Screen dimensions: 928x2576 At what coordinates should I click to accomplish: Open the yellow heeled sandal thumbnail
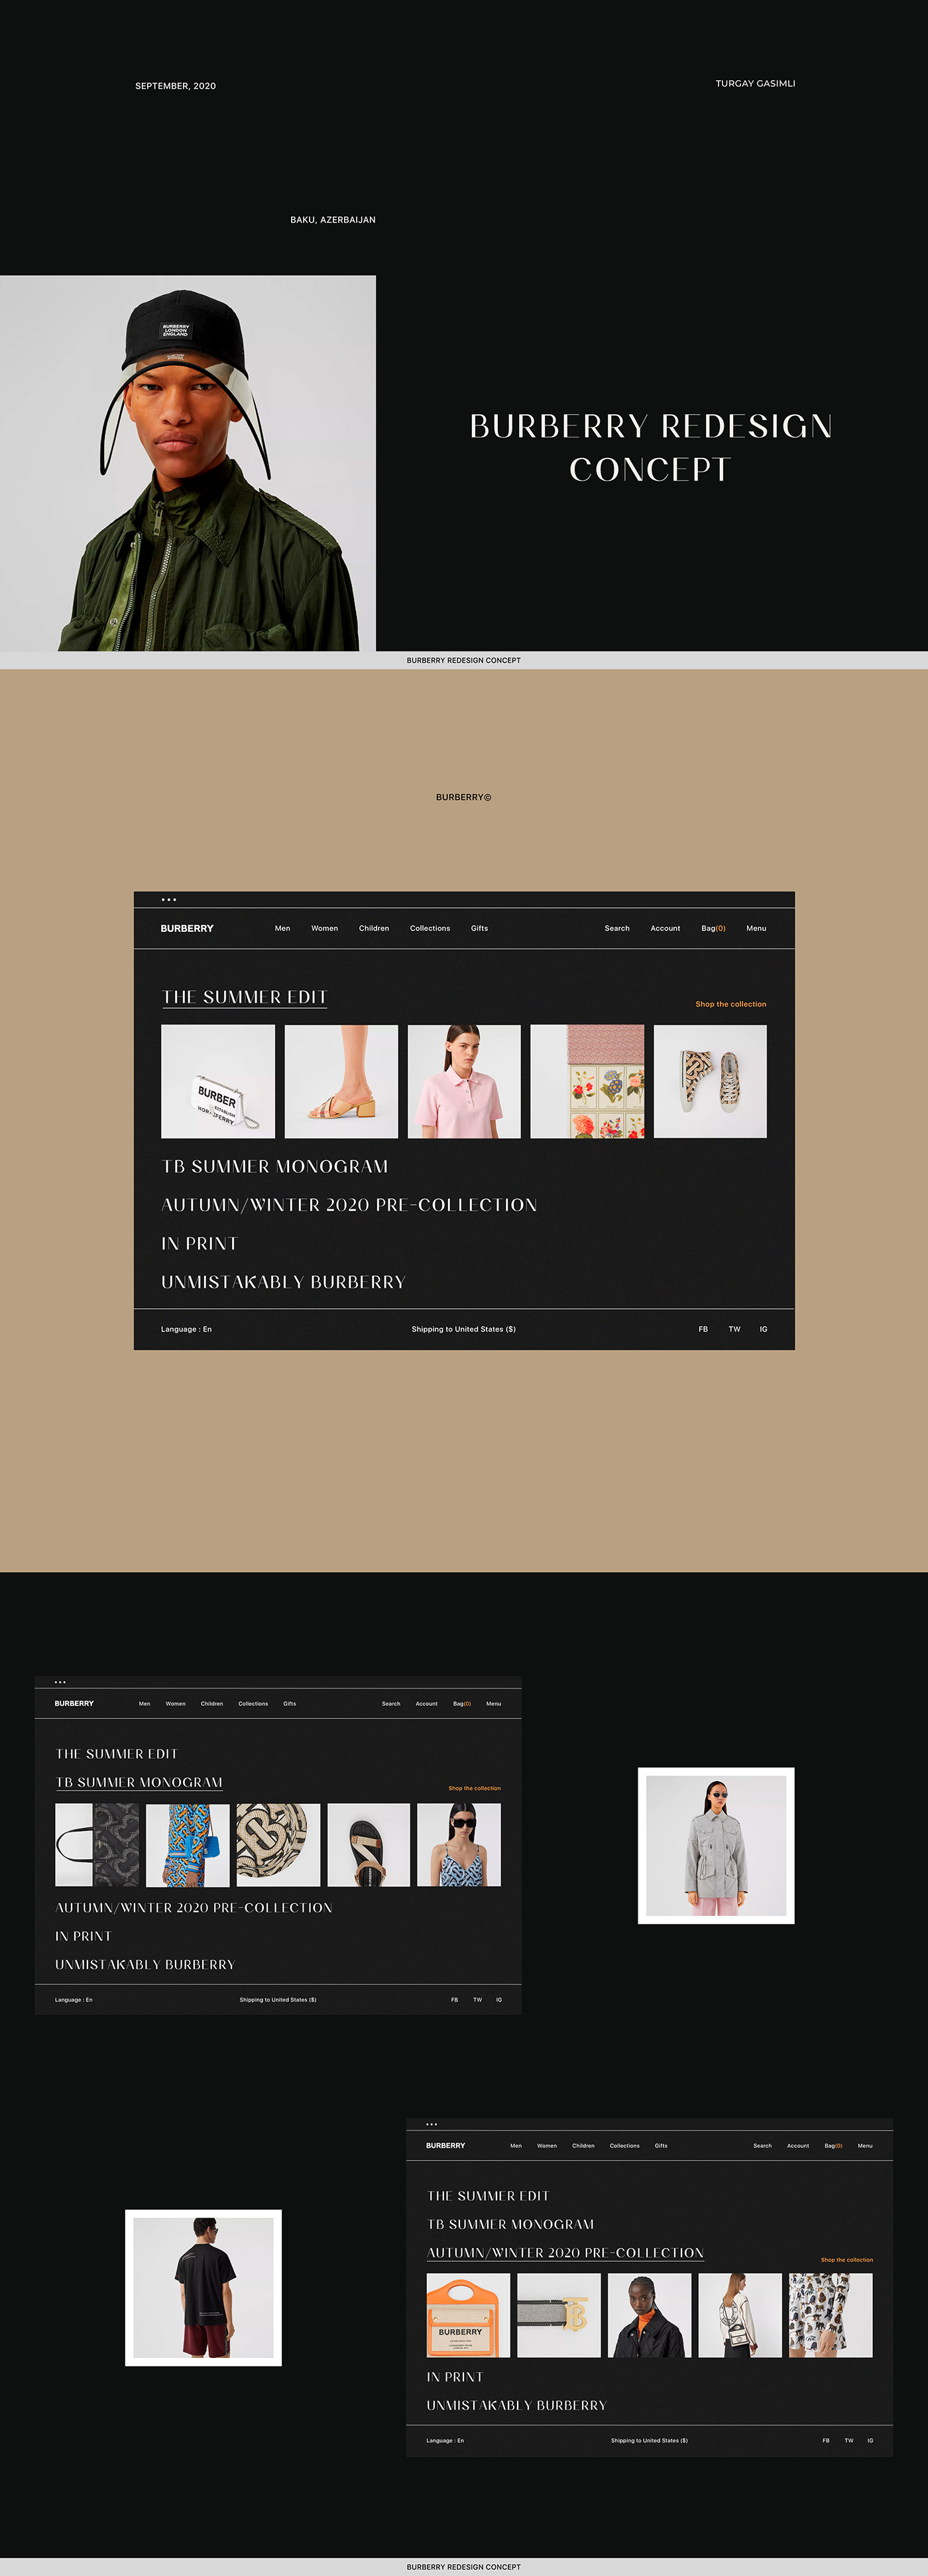pyautogui.click(x=341, y=1081)
